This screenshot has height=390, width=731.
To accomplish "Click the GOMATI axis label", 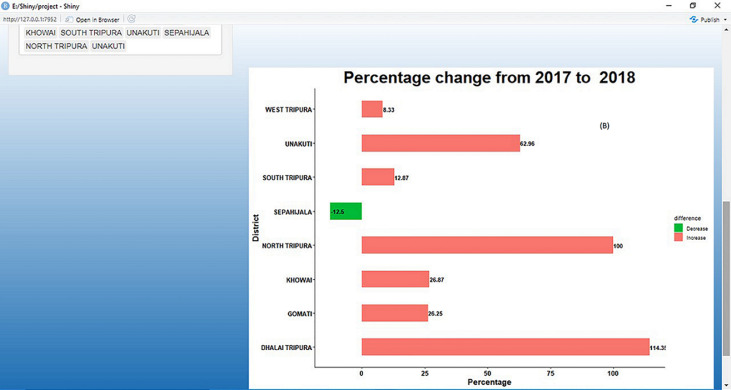I will [x=300, y=313].
